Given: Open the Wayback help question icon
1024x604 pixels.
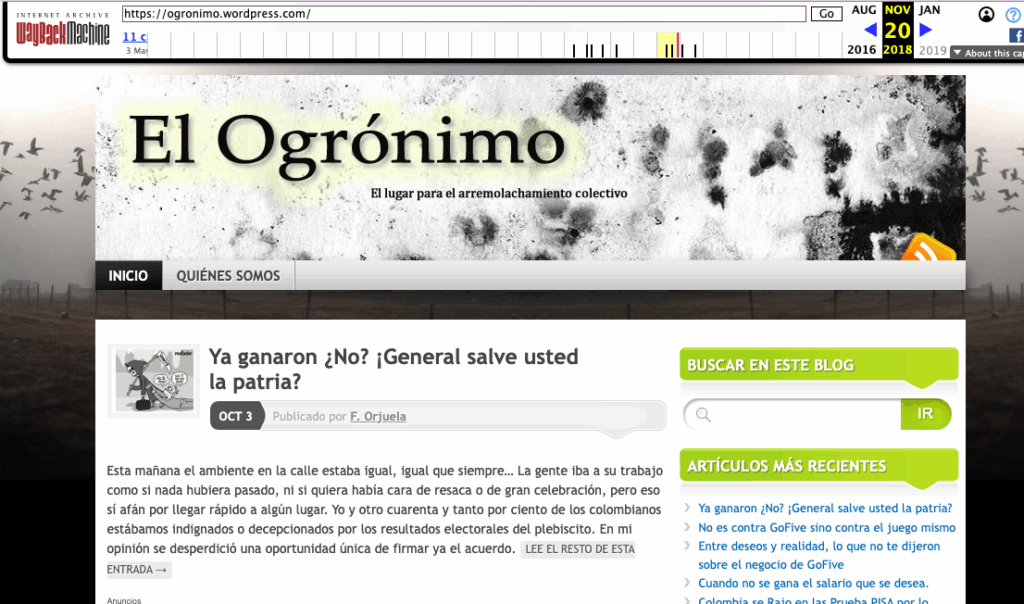Looking at the screenshot, I should (1013, 14).
